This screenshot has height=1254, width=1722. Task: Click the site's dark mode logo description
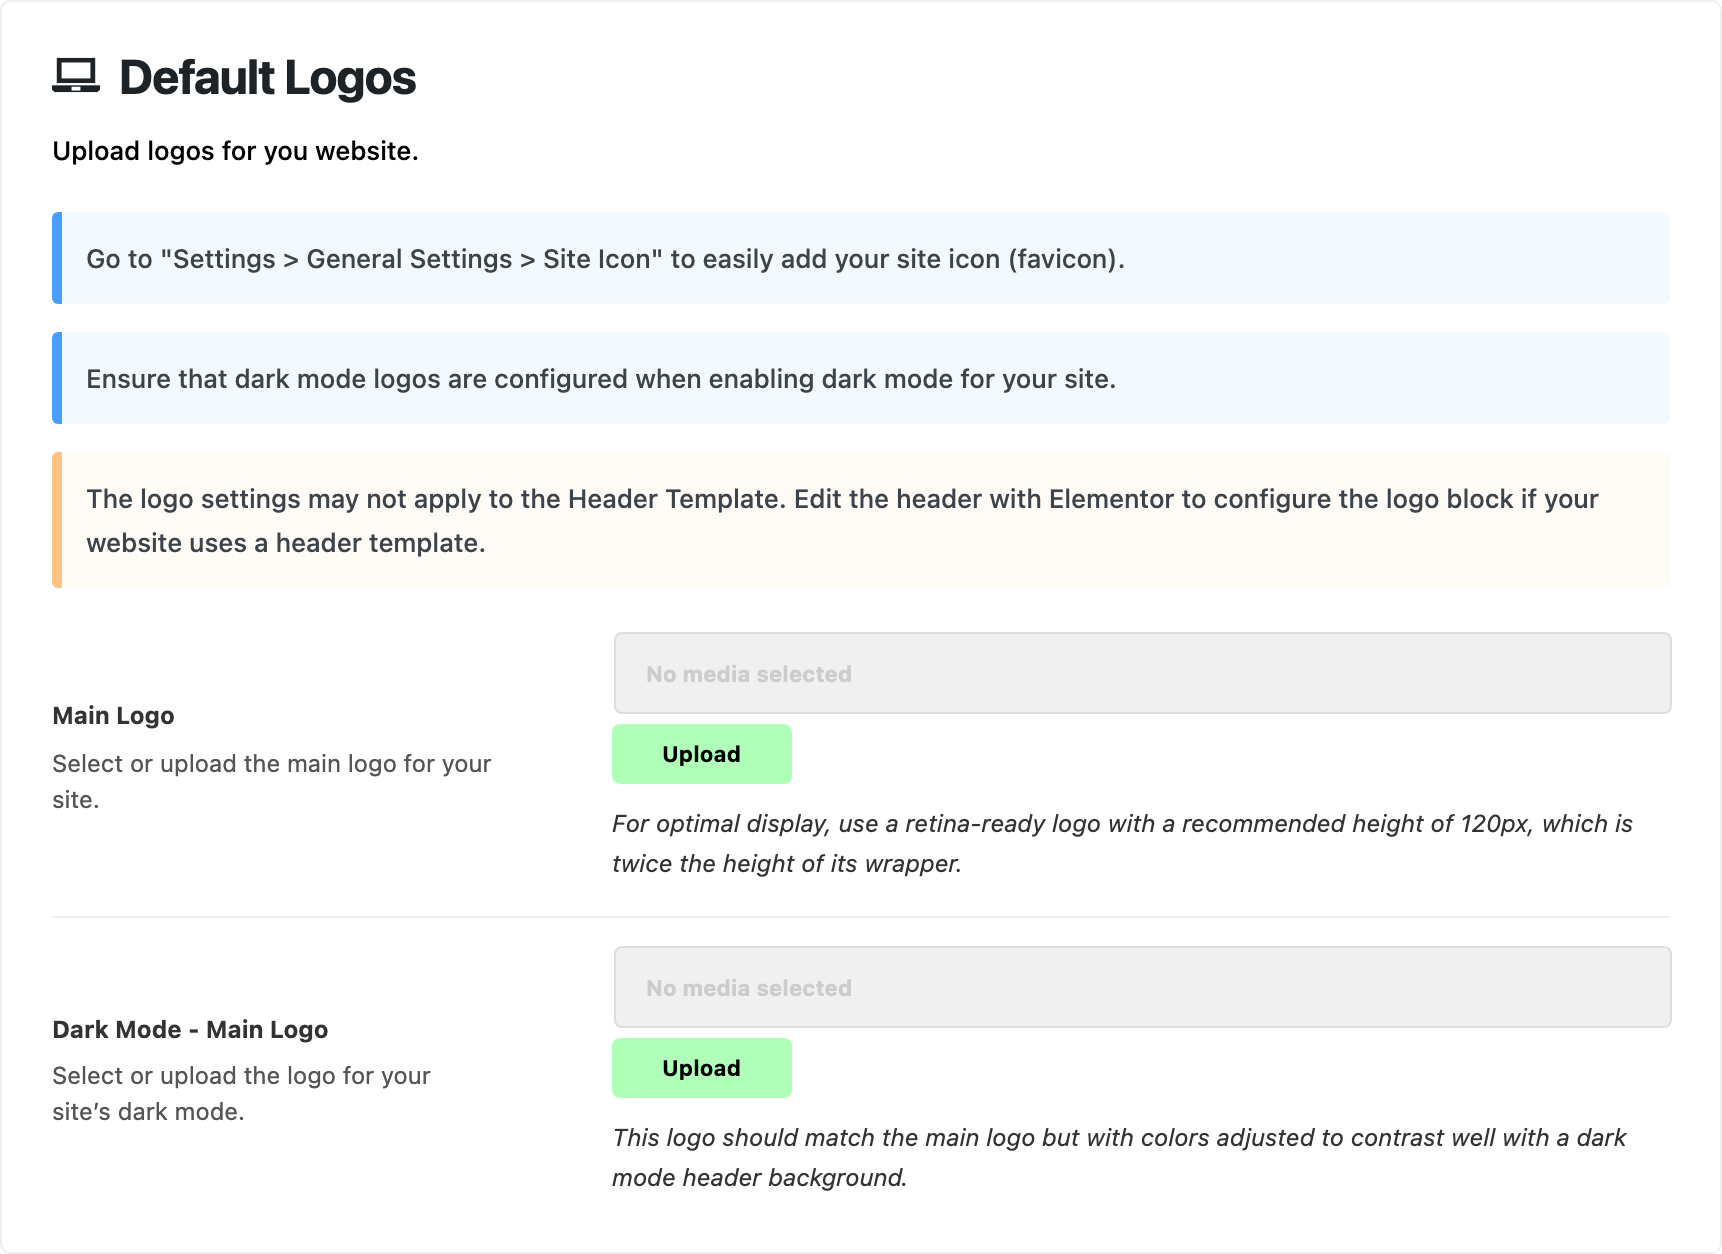tap(241, 1093)
